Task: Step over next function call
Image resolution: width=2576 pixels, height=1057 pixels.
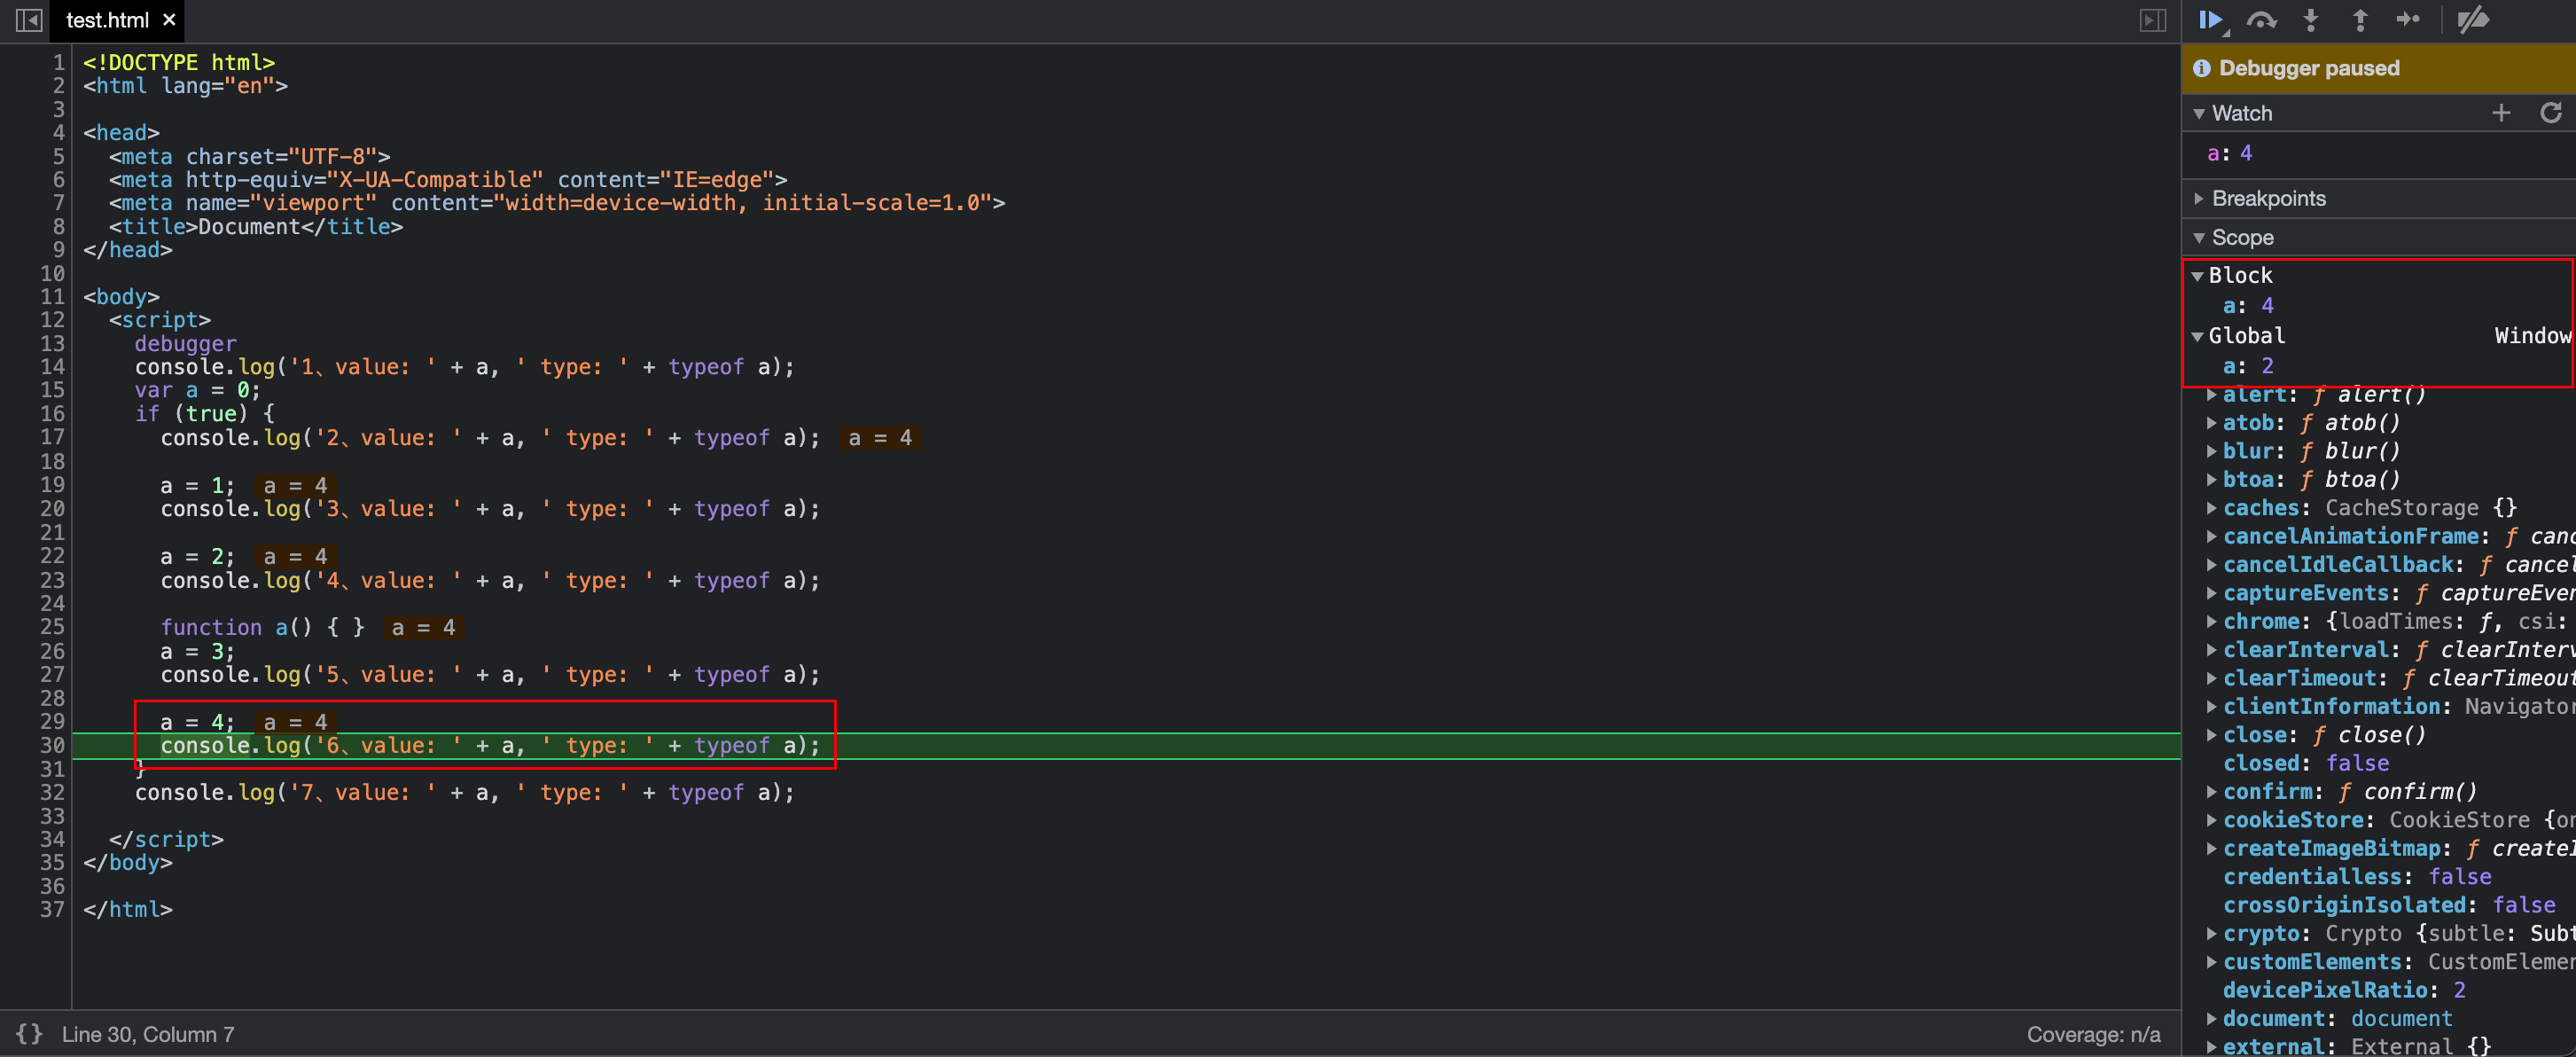Action: click(x=2261, y=20)
